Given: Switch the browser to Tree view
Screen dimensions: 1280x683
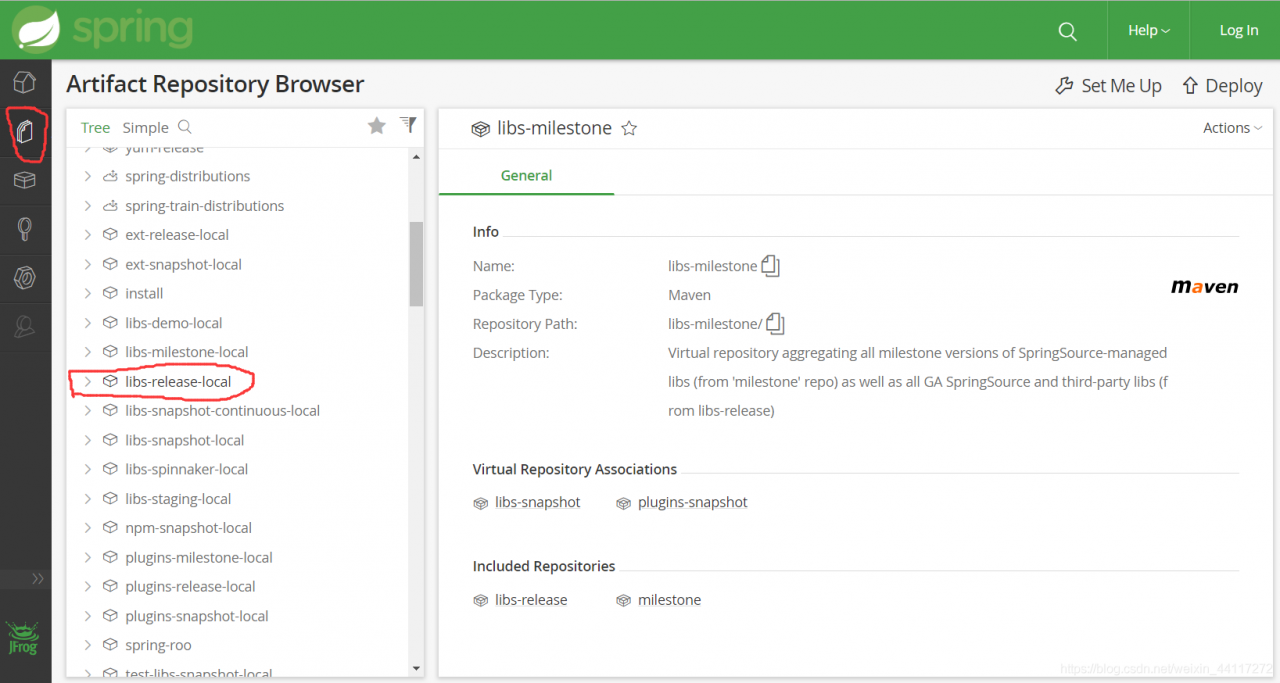Looking at the screenshot, I should point(95,127).
